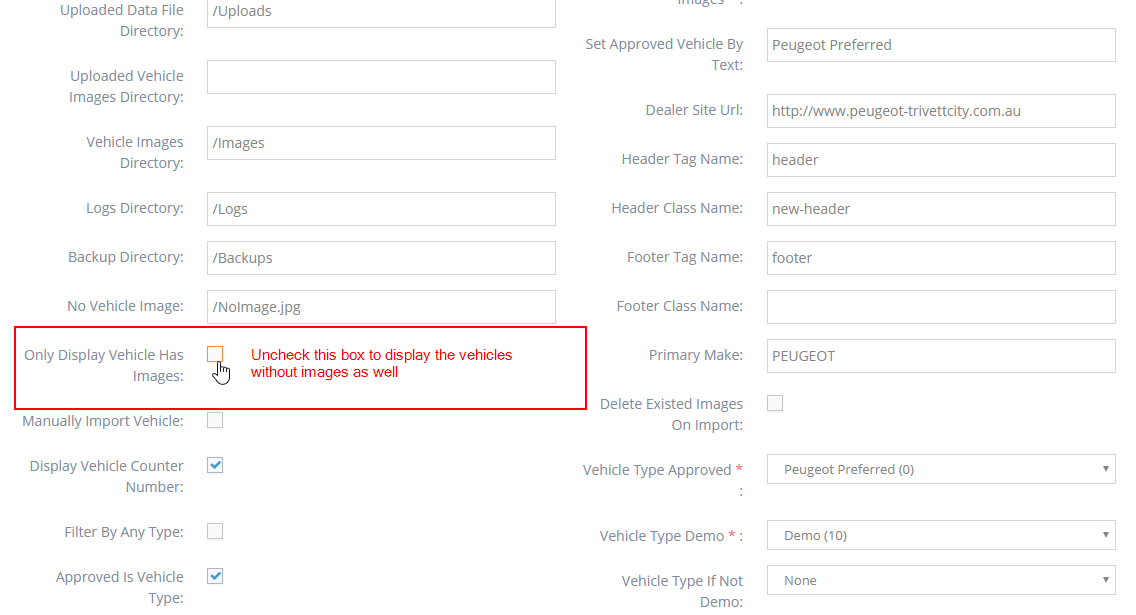The height and width of the screenshot is (615, 1136).
Task: Click Uploaded Data File Directory field
Action: coord(381,12)
